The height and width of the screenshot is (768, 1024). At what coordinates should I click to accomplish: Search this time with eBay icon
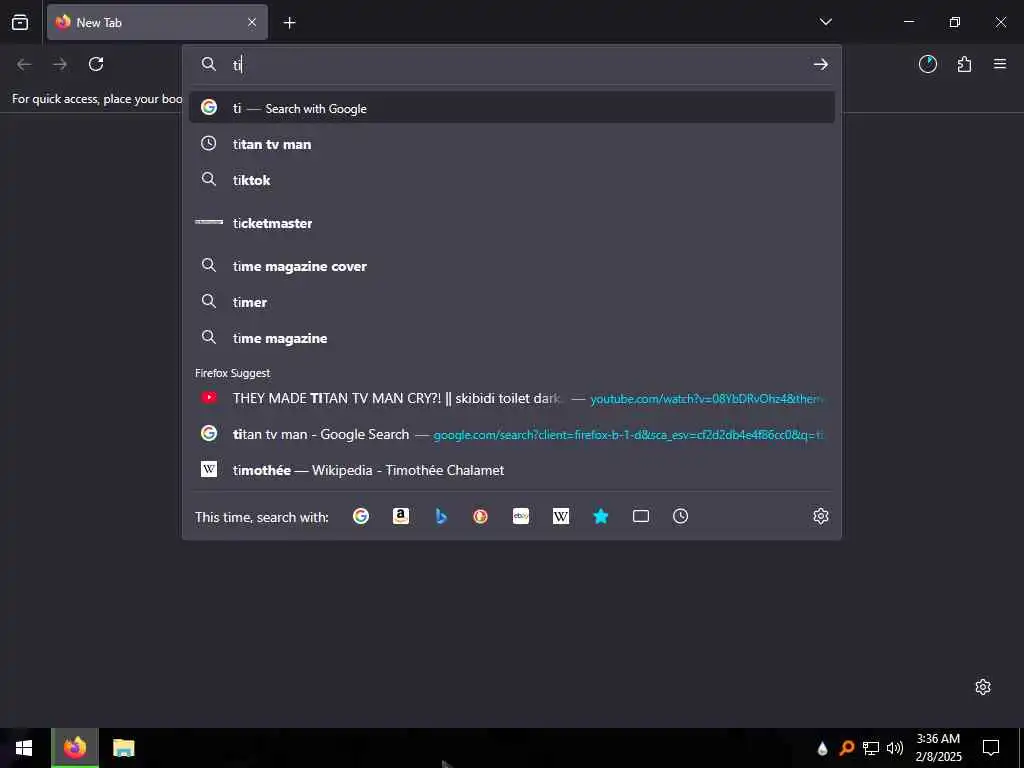[x=520, y=517]
